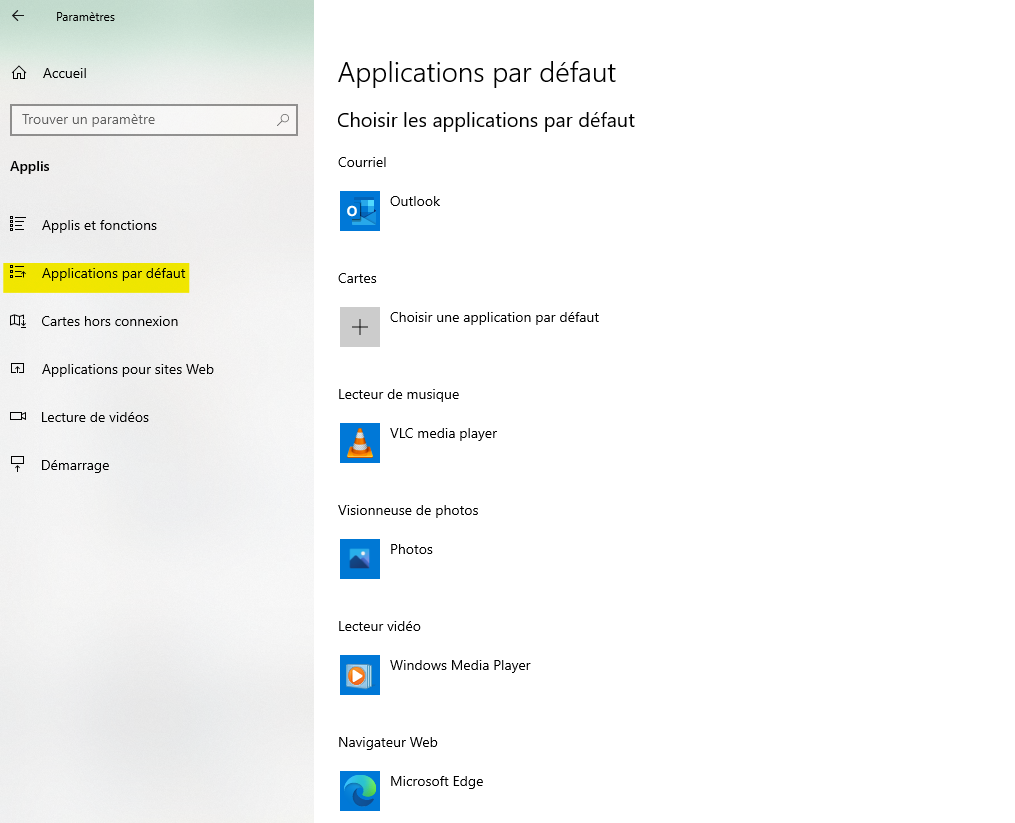Click the Visionneuse de photos label

pos(408,510)
